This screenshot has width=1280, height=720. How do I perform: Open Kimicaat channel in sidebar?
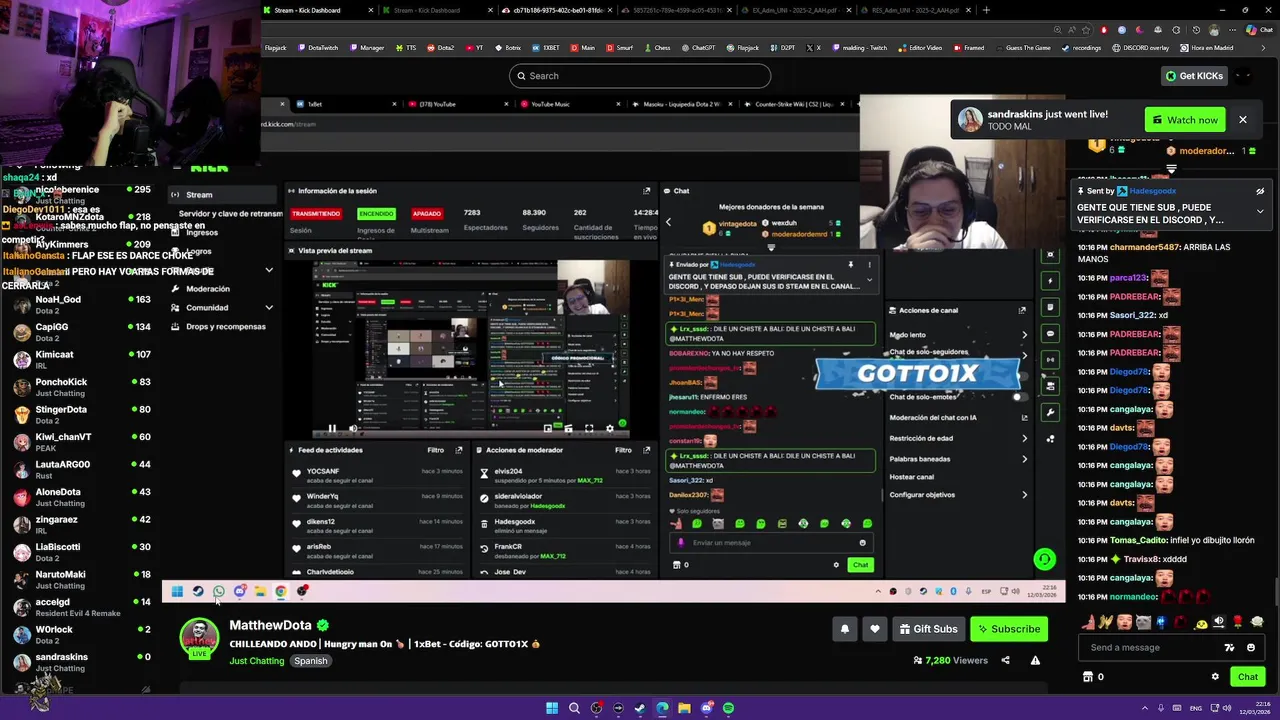pos(82,359)
